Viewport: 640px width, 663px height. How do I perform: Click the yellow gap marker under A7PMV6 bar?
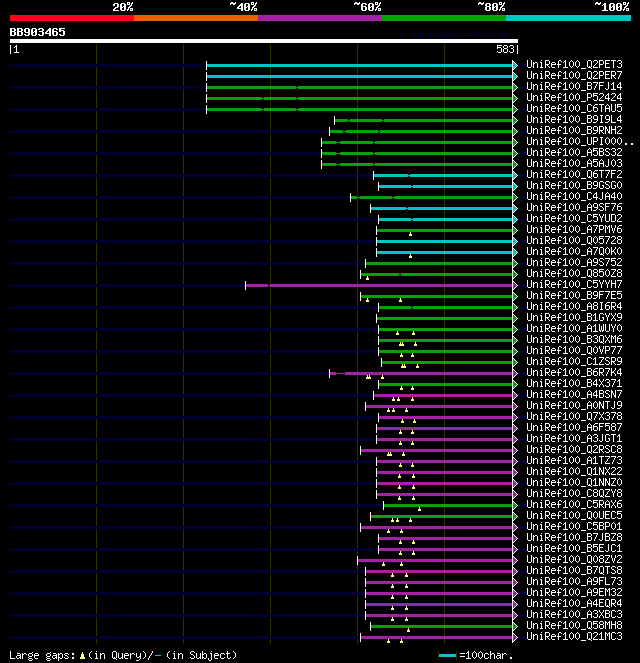[410, 234]
